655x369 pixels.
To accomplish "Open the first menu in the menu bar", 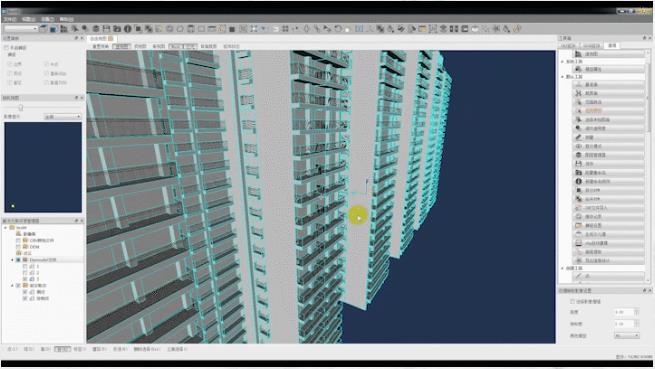I will pyautogui.click(x=10, y=19).
